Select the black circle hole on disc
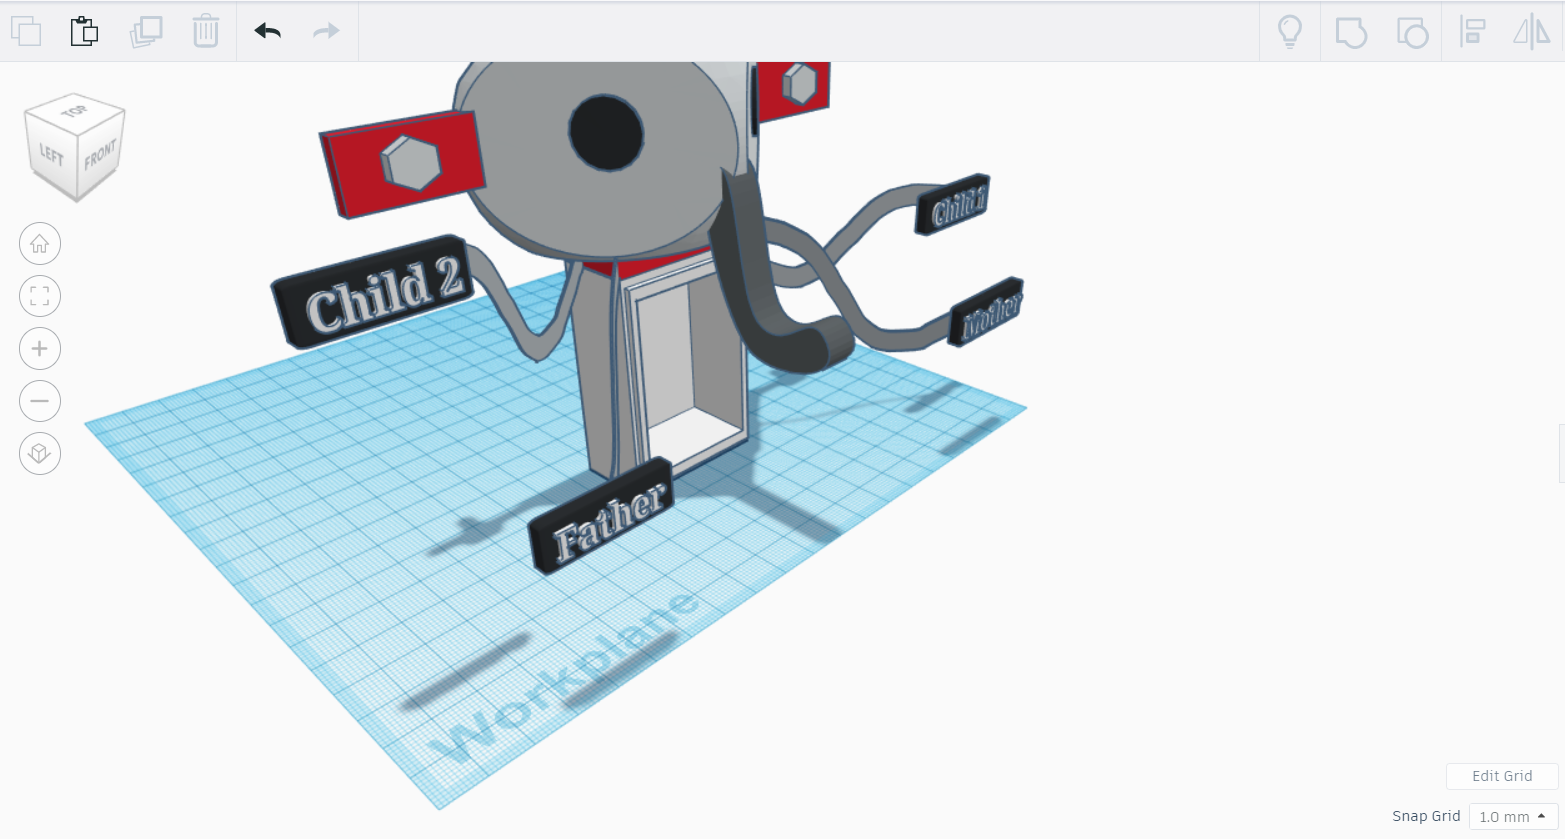 [x=606, y=132]
